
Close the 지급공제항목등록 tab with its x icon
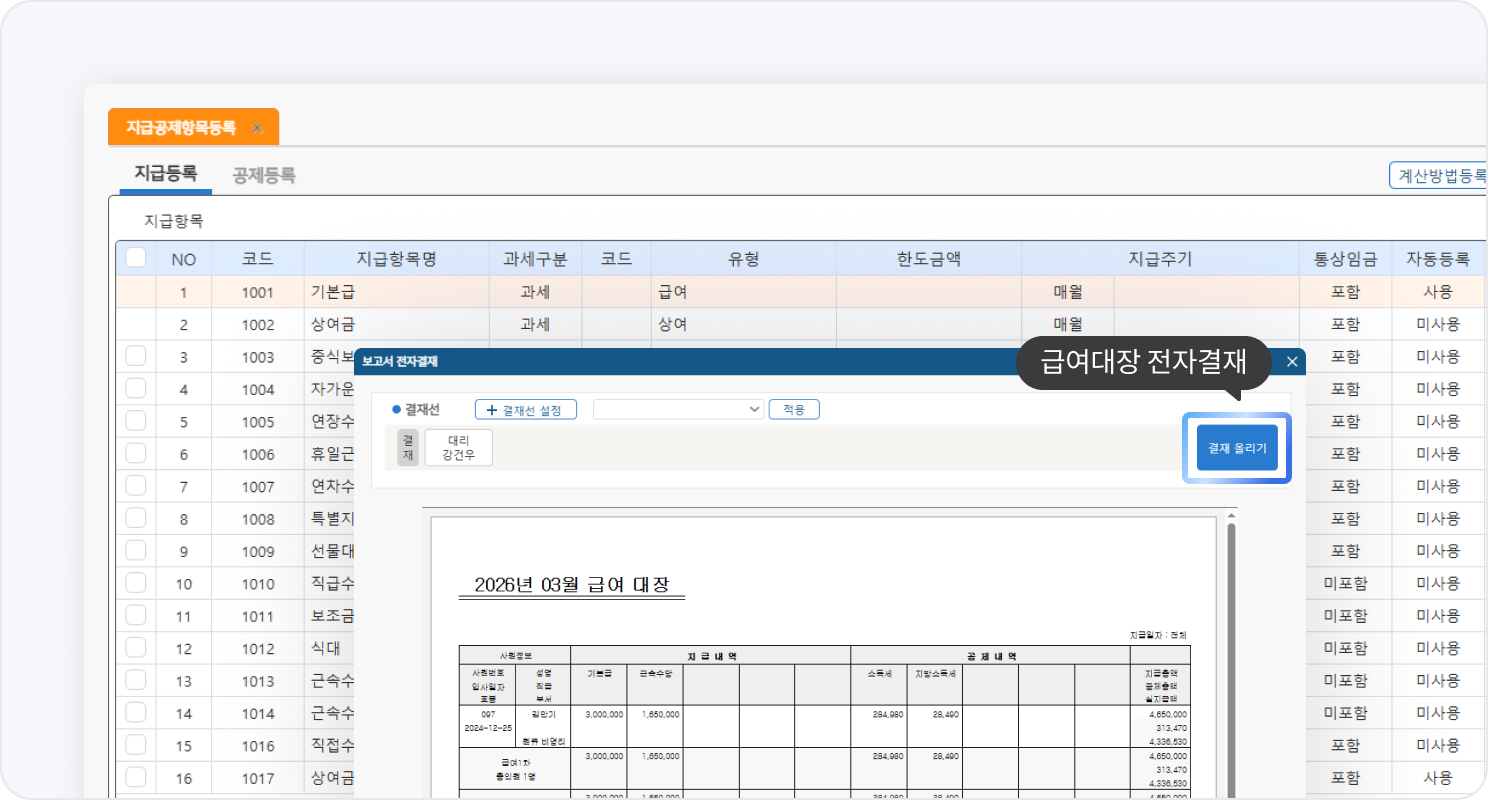coord(257,128)
